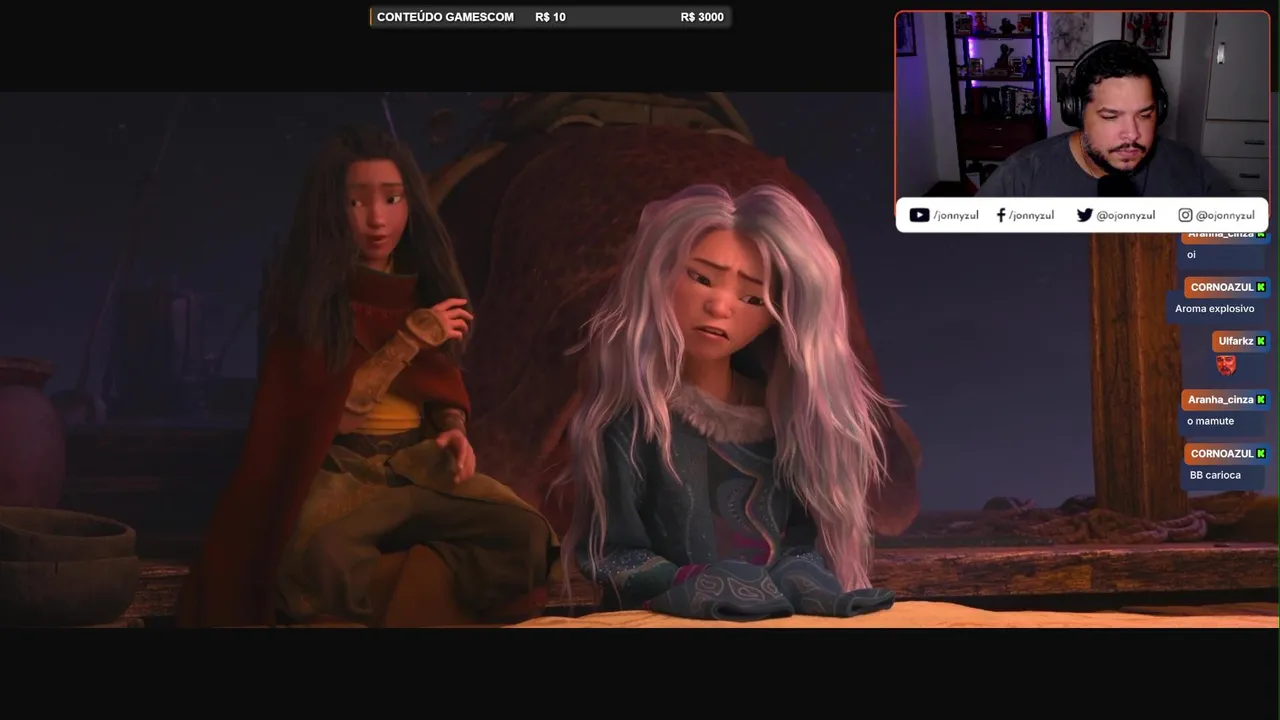The width and height of the screenshot is (1280, 720).
Task: Open the @ojonnyzul Instagram handle
Action: click(1225, 215)
